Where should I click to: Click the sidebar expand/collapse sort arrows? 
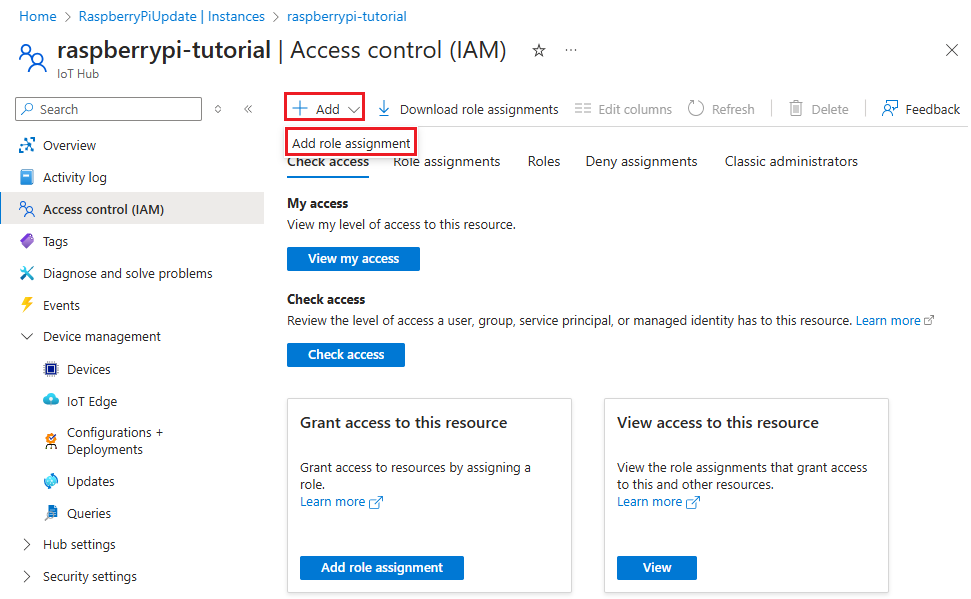218,109
